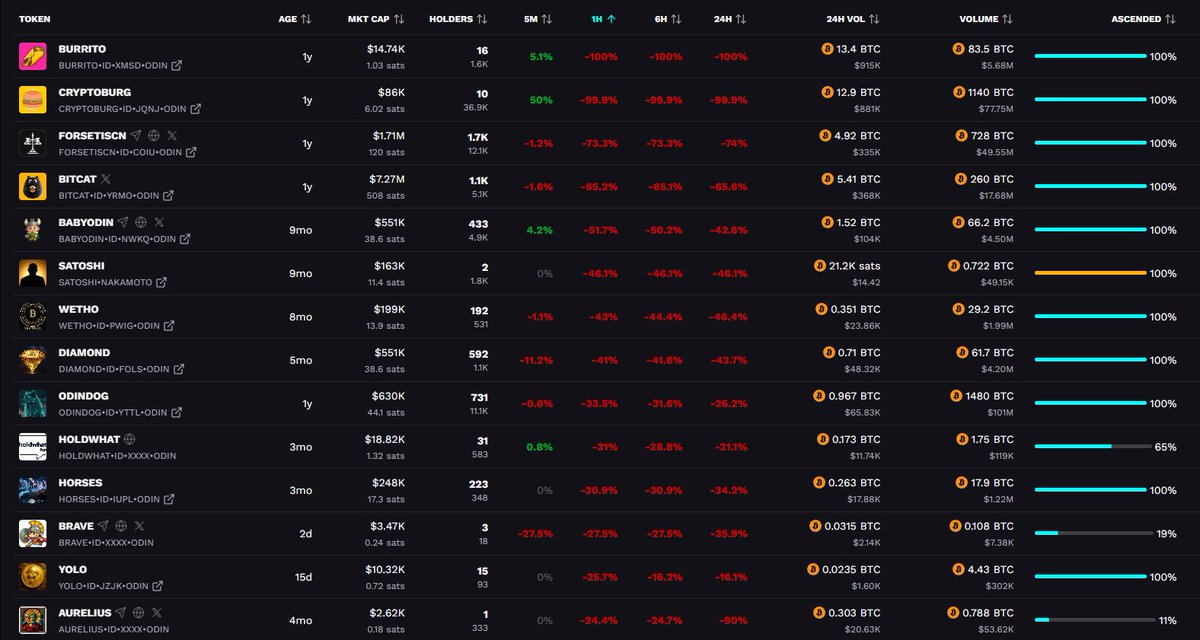Open HOLDWHAT website globe icon
This screenshot has height=640, width=1200.
pos(130,438)
